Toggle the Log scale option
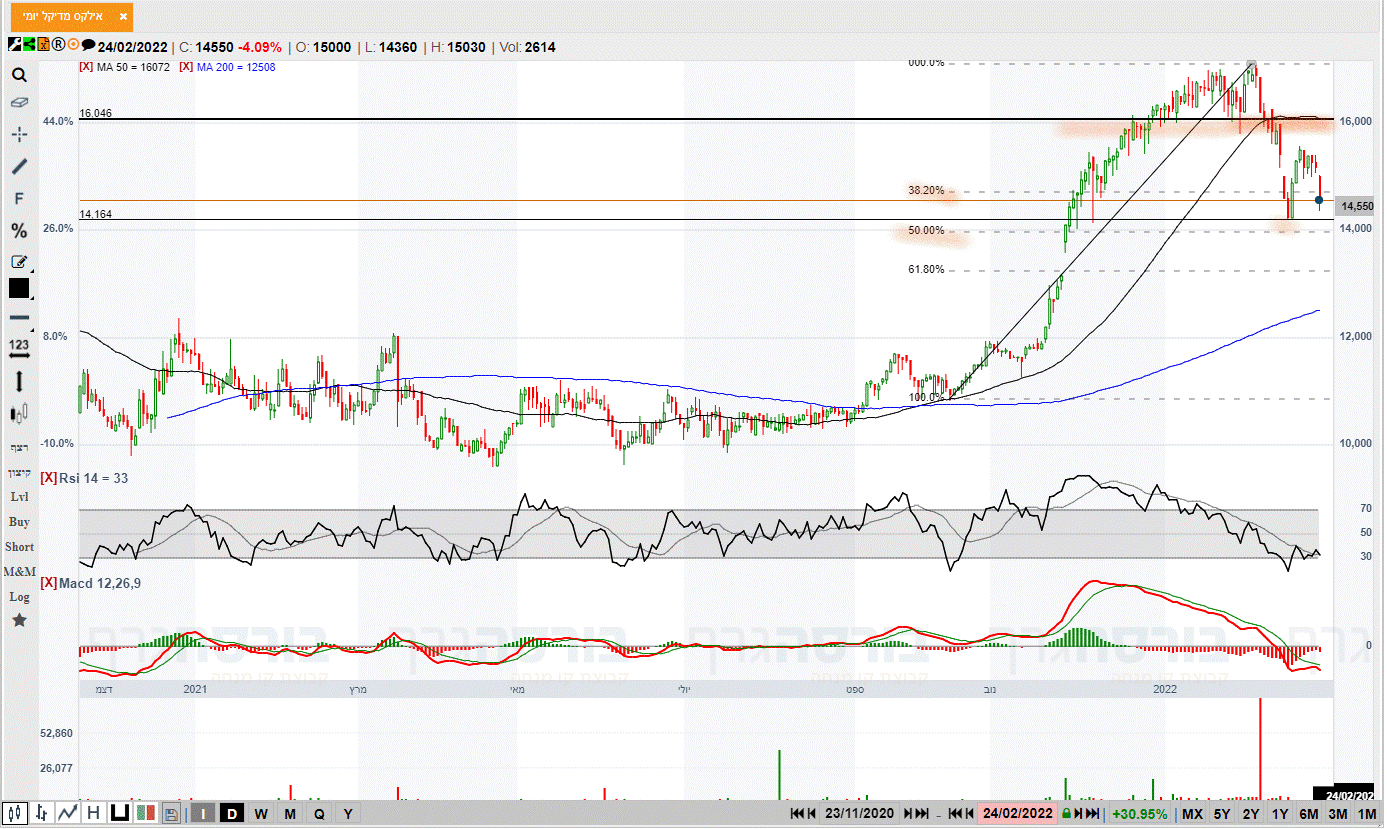This screenshot has width=1387, height=829. (x=19, y=597)
